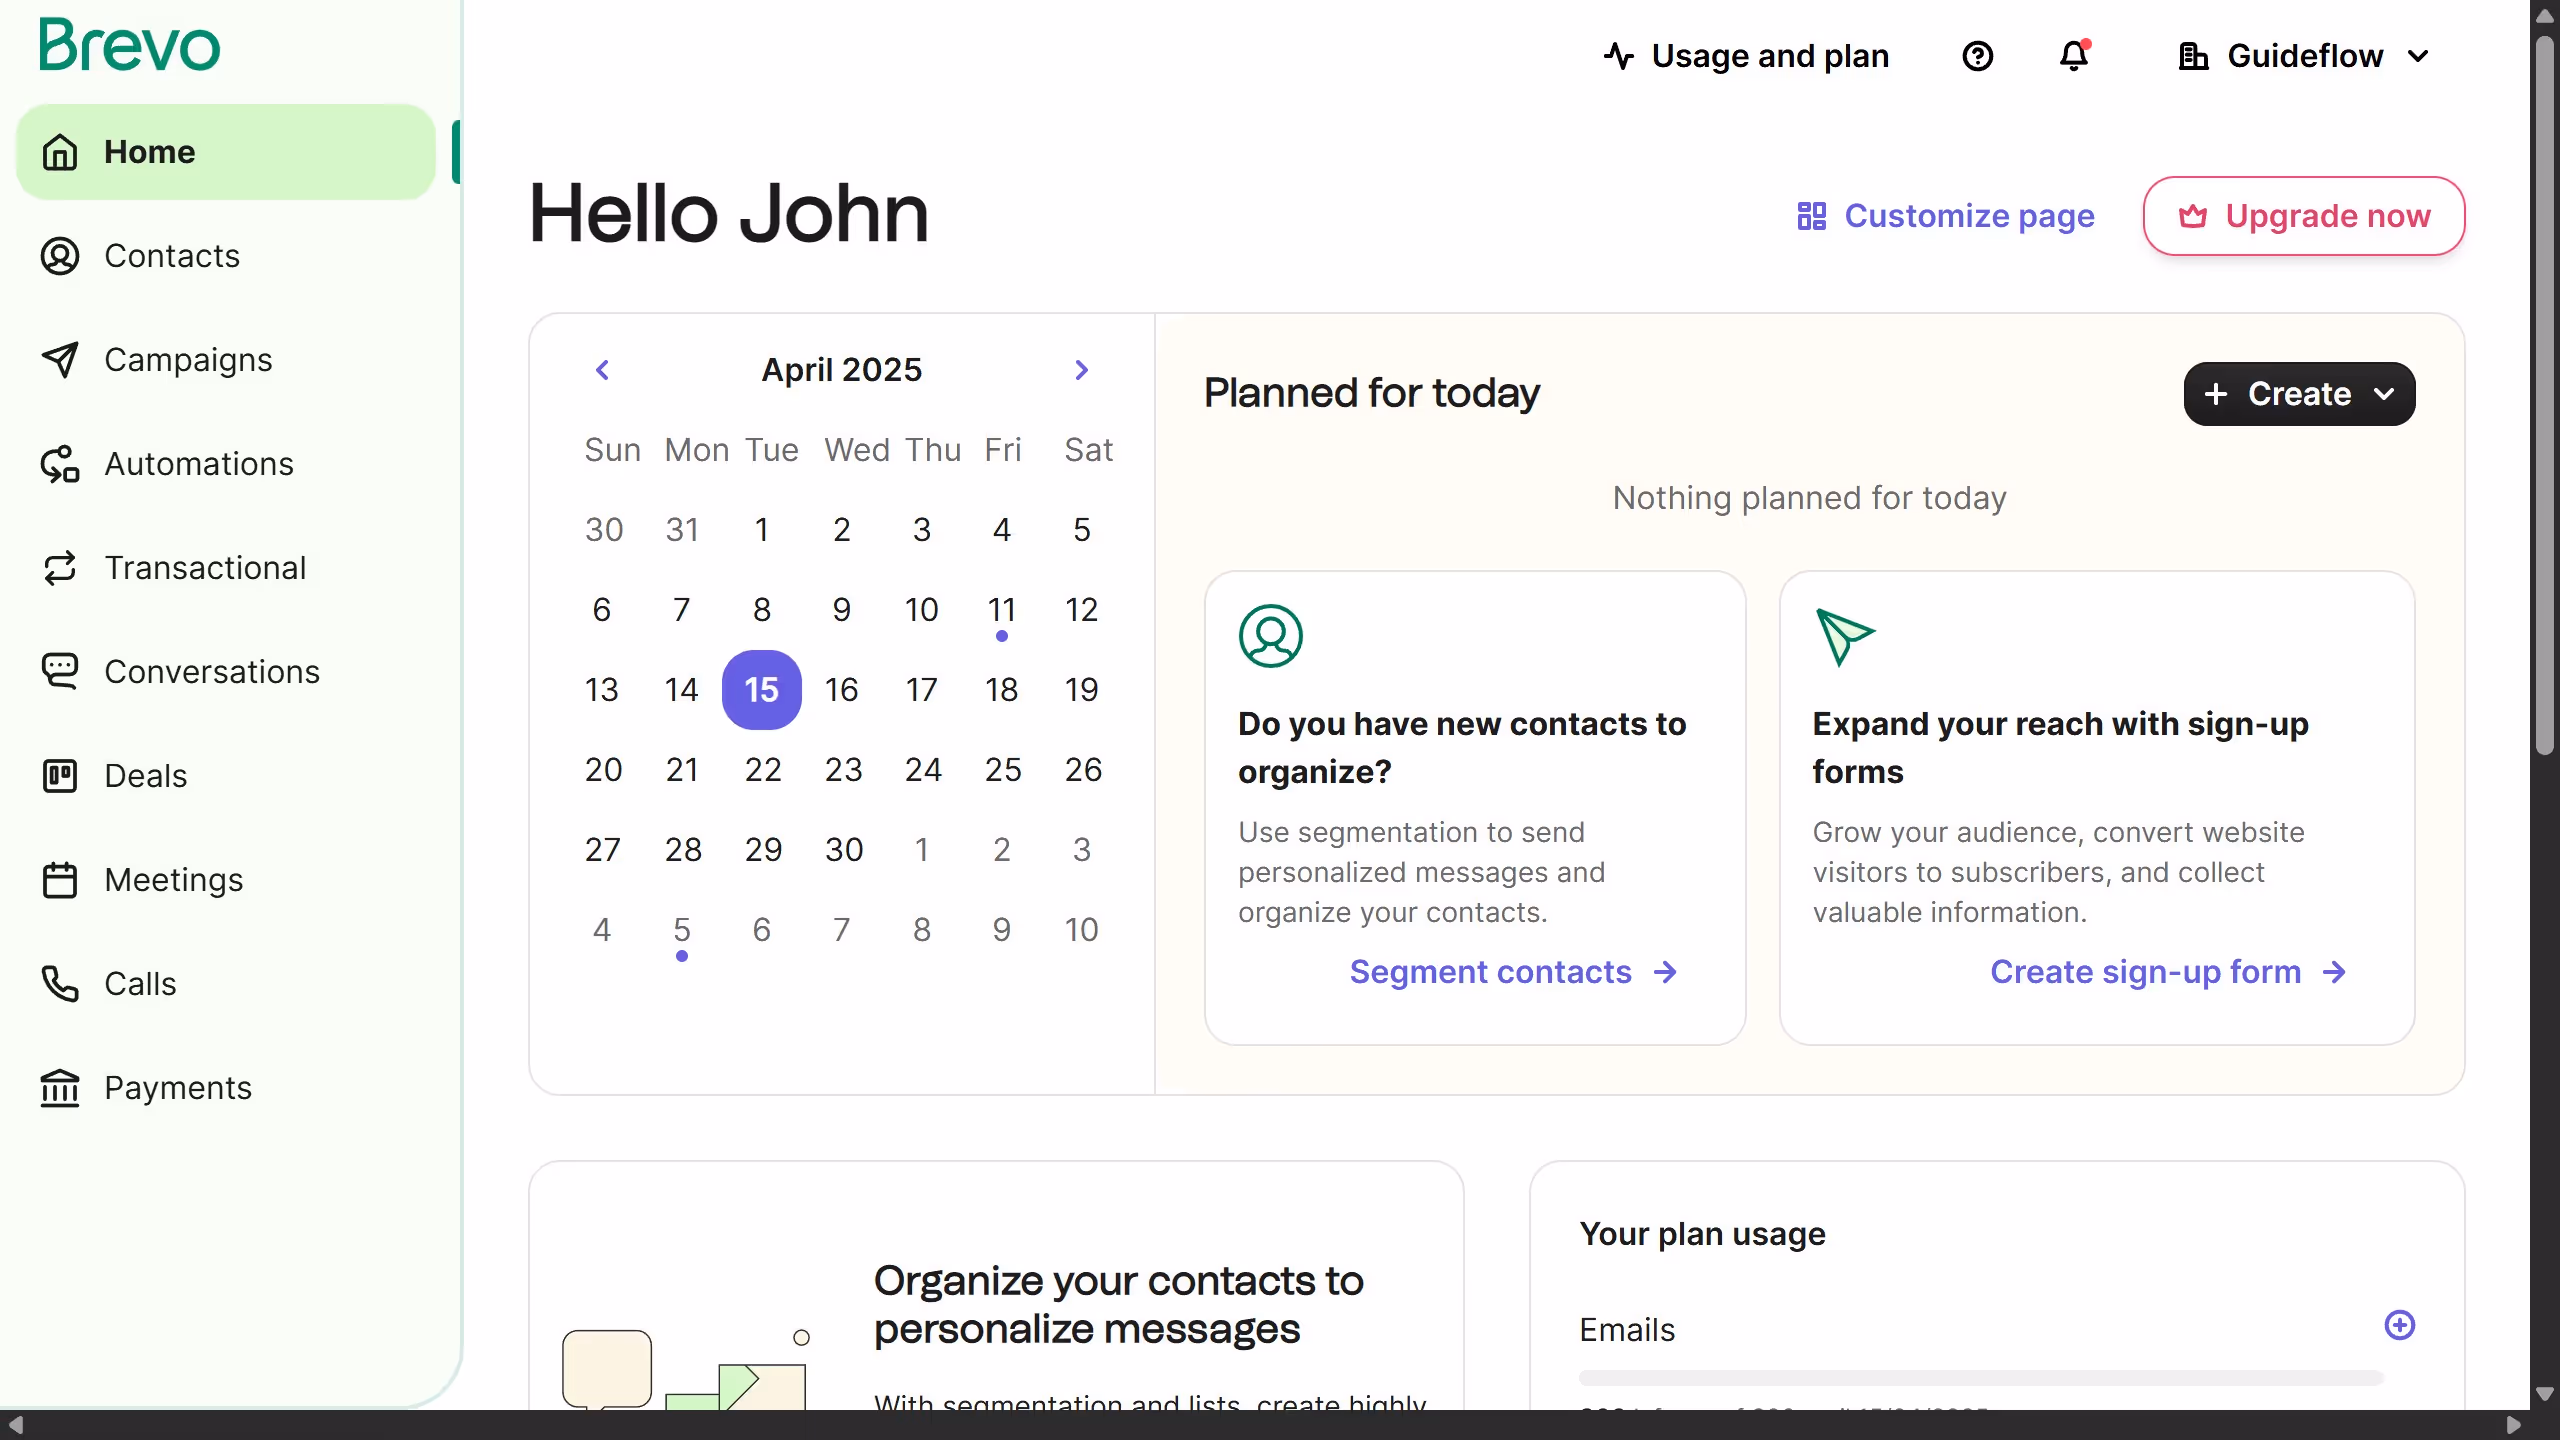This screenshot has height=1440, width=2560.
Task: Open the Create dropdown button
Action: [x=2298, y=394]
